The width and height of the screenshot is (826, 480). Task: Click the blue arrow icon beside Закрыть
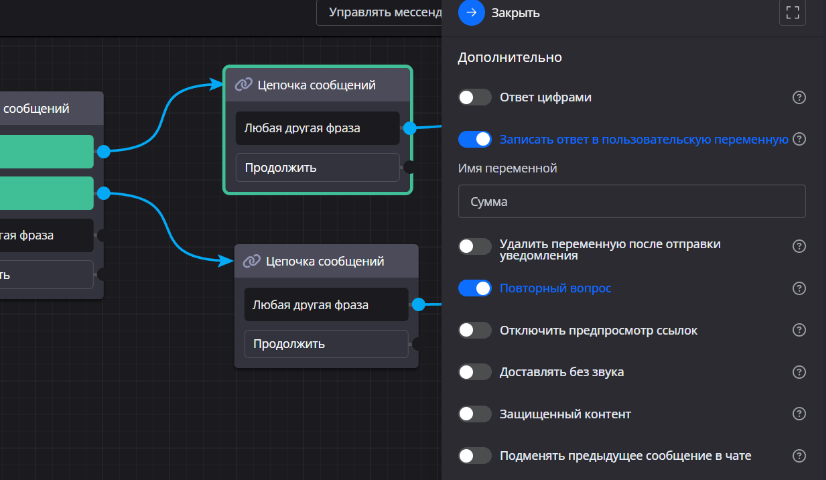[471, 13]
